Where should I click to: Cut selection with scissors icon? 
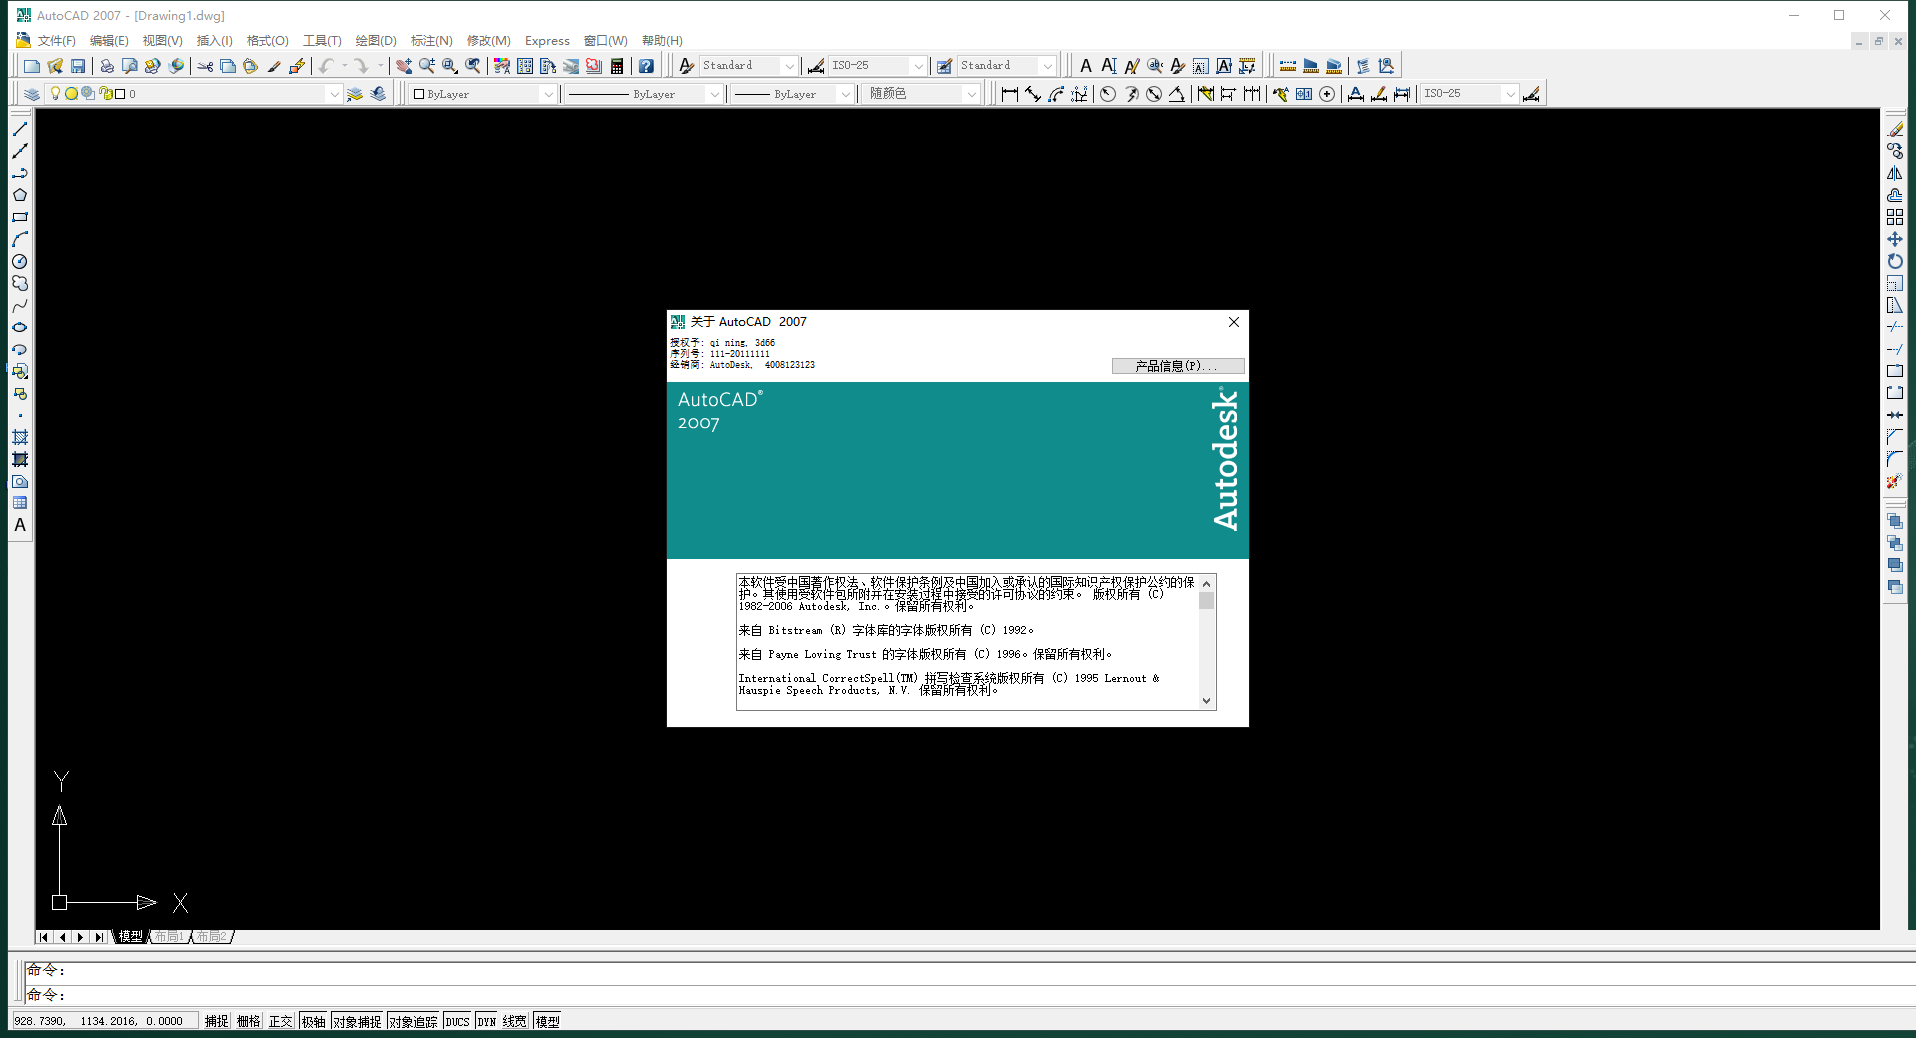205,66
